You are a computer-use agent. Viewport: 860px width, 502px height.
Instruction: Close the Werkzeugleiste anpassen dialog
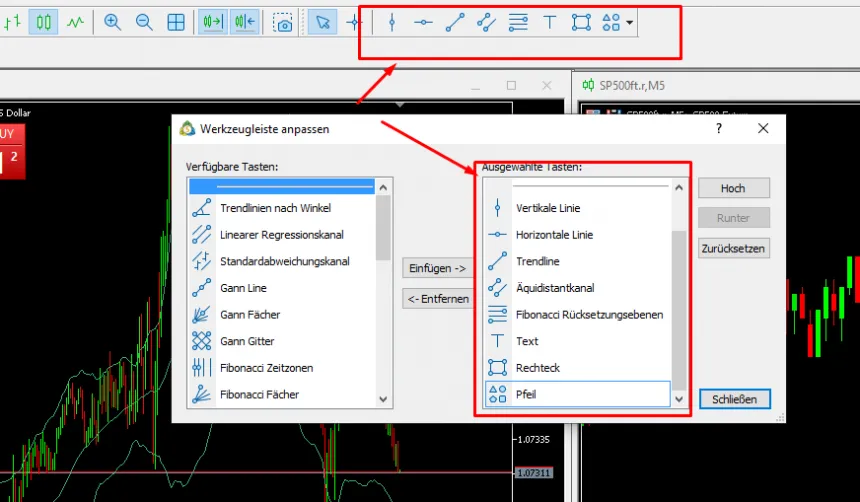click(x=763, y=128)
